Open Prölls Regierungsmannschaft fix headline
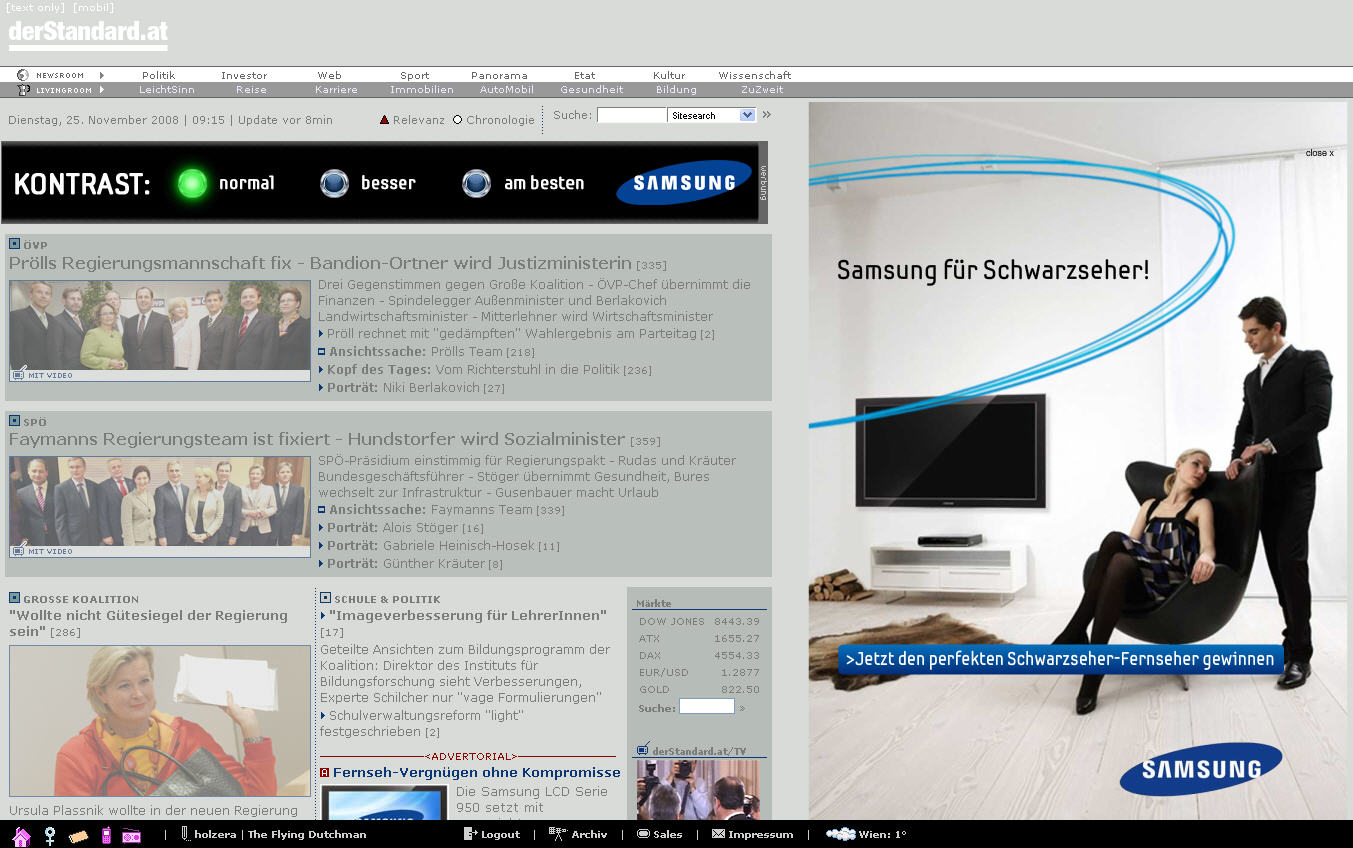The width and height of the screenshot is (1353, 848). tap(320, 263)
